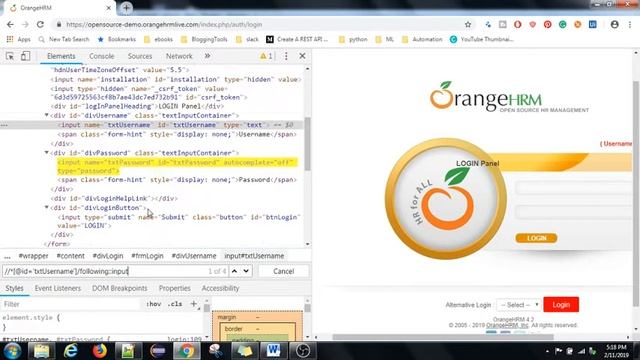640x360 pixels.
Task: Open the Properties pane tab
Action: [175, 288]
